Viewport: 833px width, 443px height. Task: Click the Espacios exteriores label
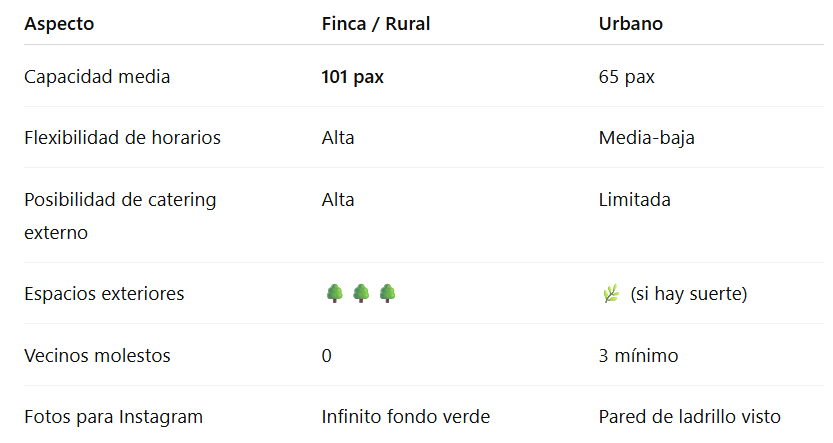tap(104, 294)
